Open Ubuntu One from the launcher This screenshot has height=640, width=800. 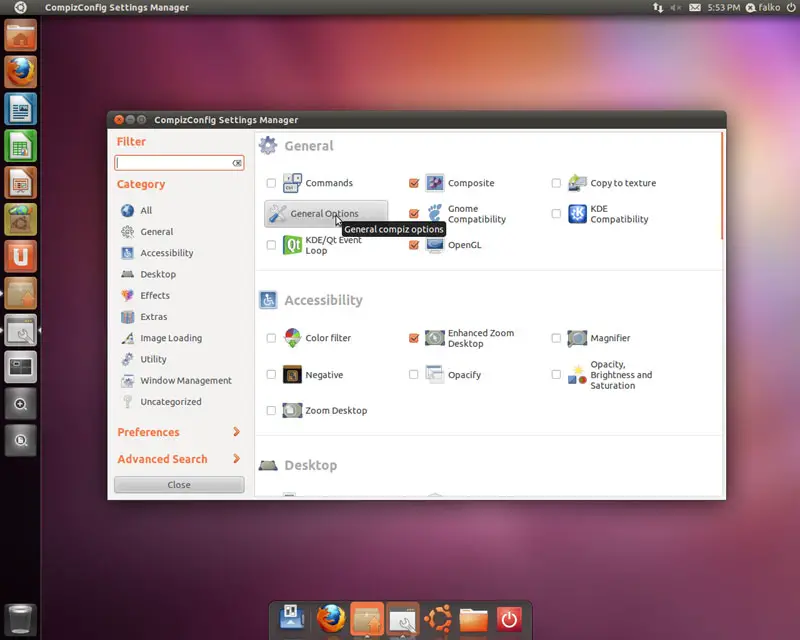click(x=20, y=256)
